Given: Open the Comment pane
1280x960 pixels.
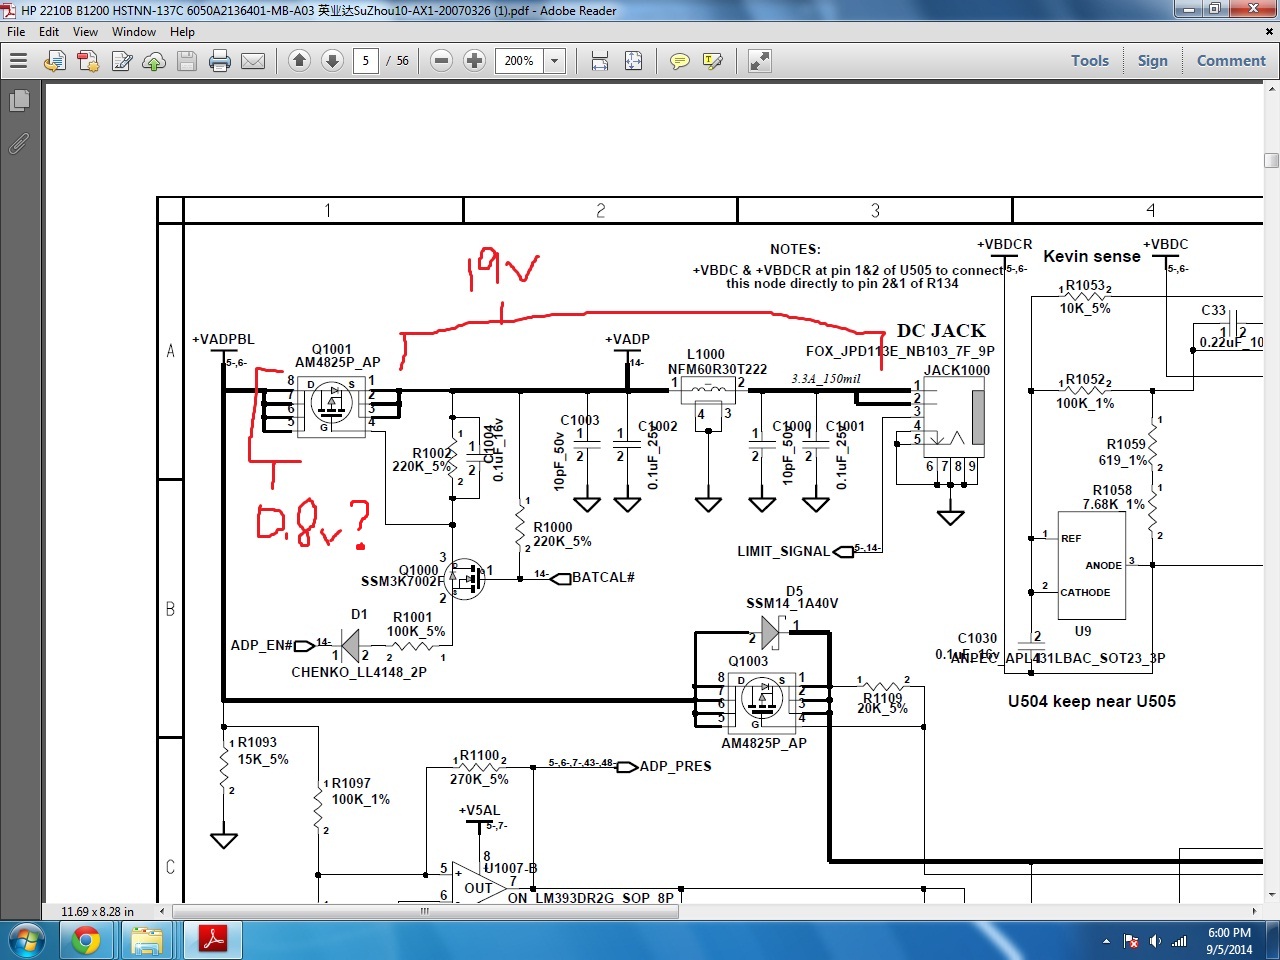Looking at the screenshot, I should [1231, 61].
